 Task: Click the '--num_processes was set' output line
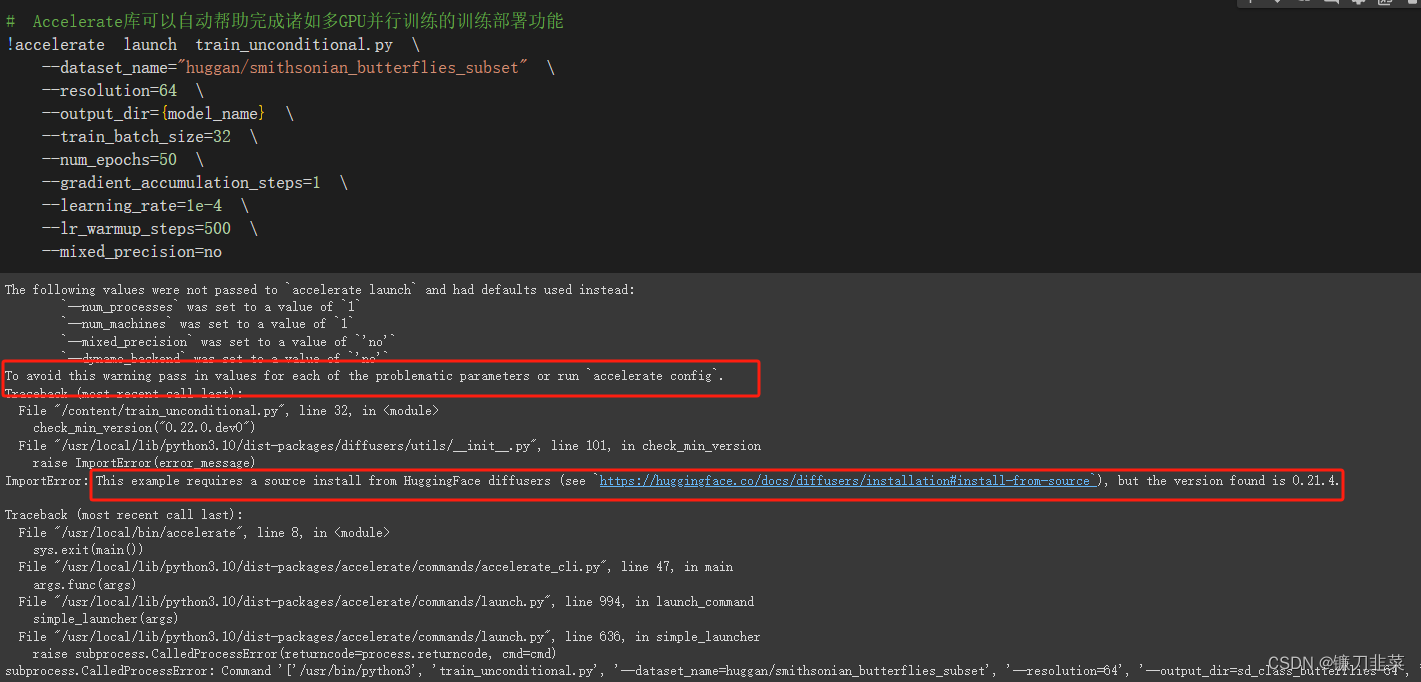pos(211,307)
